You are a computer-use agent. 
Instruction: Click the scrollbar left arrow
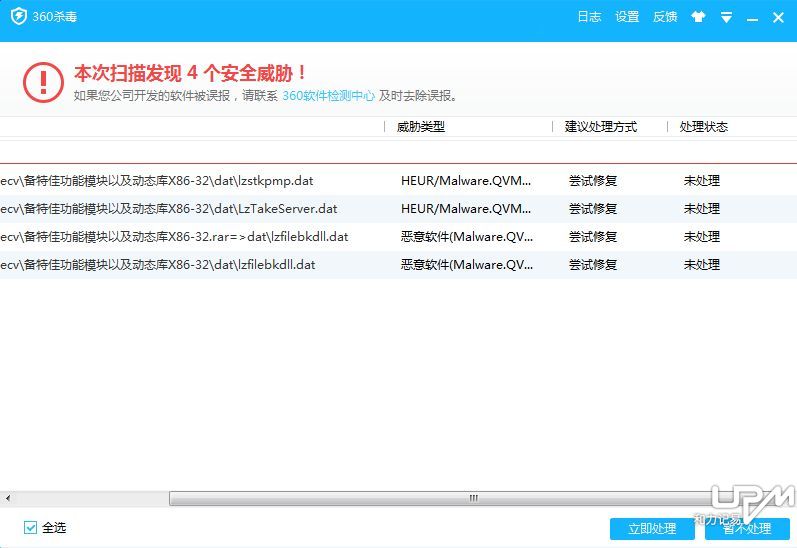(8, 498)
